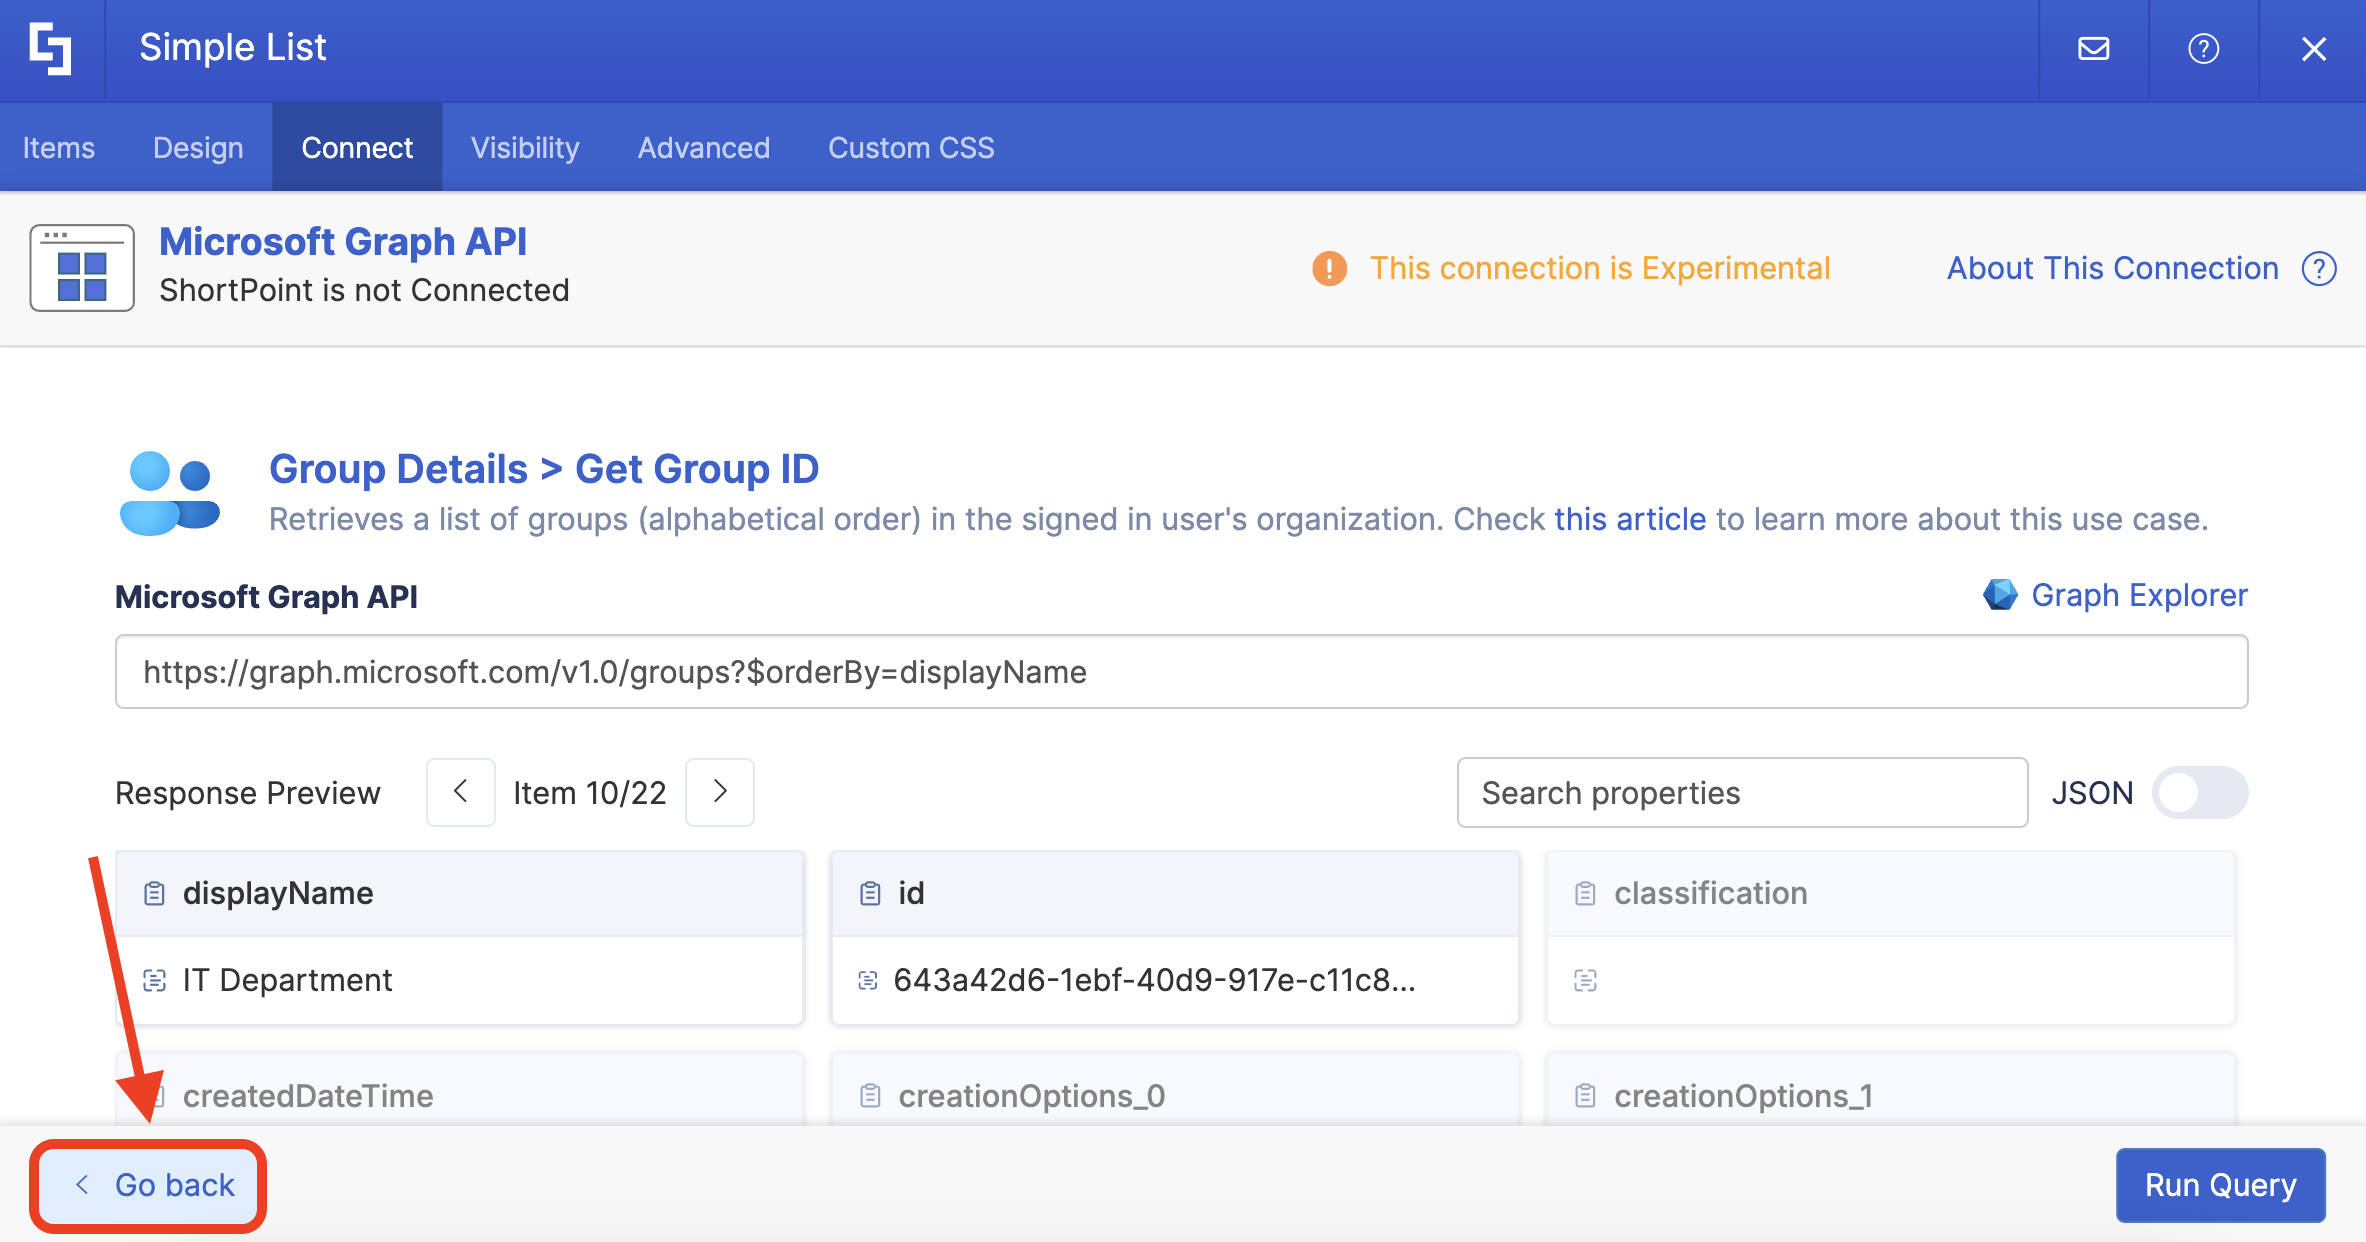This screenshot has width=2366, height=1242.
Task: Open the mail envelope icon
Action: pyautogui.click(x=2093, y=49)
